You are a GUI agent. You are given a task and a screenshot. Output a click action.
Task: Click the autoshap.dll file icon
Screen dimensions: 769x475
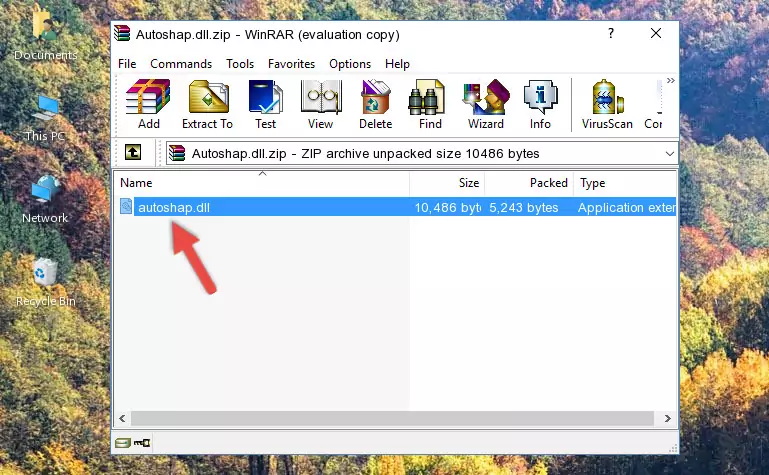[126, 206]
